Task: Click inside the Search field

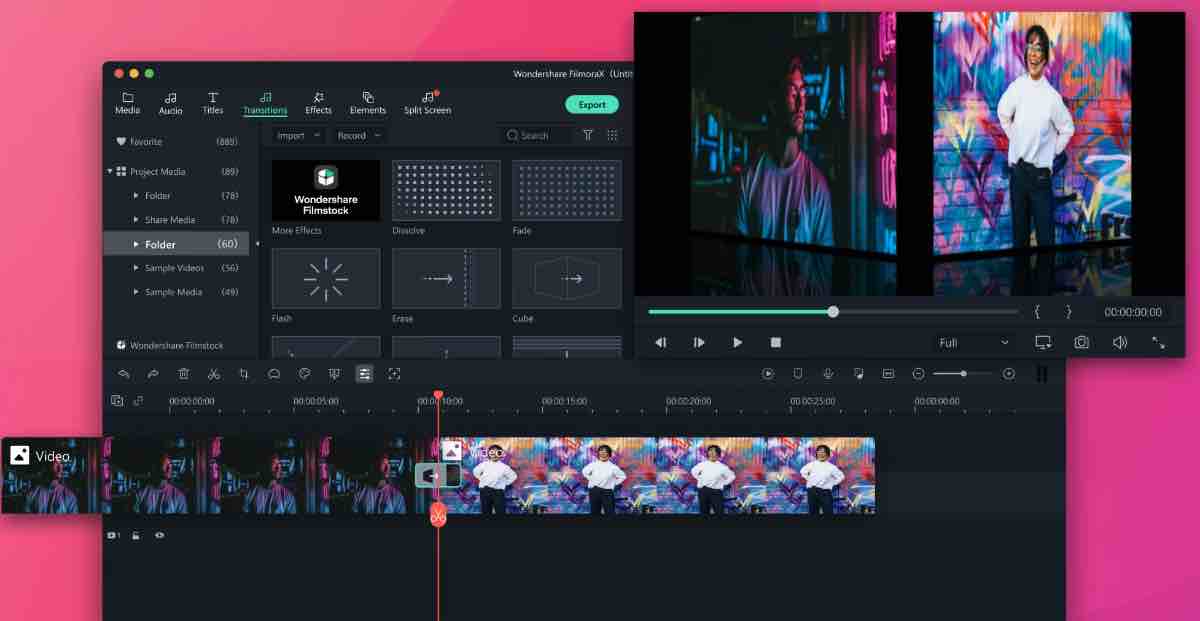Action: (535, 135)
